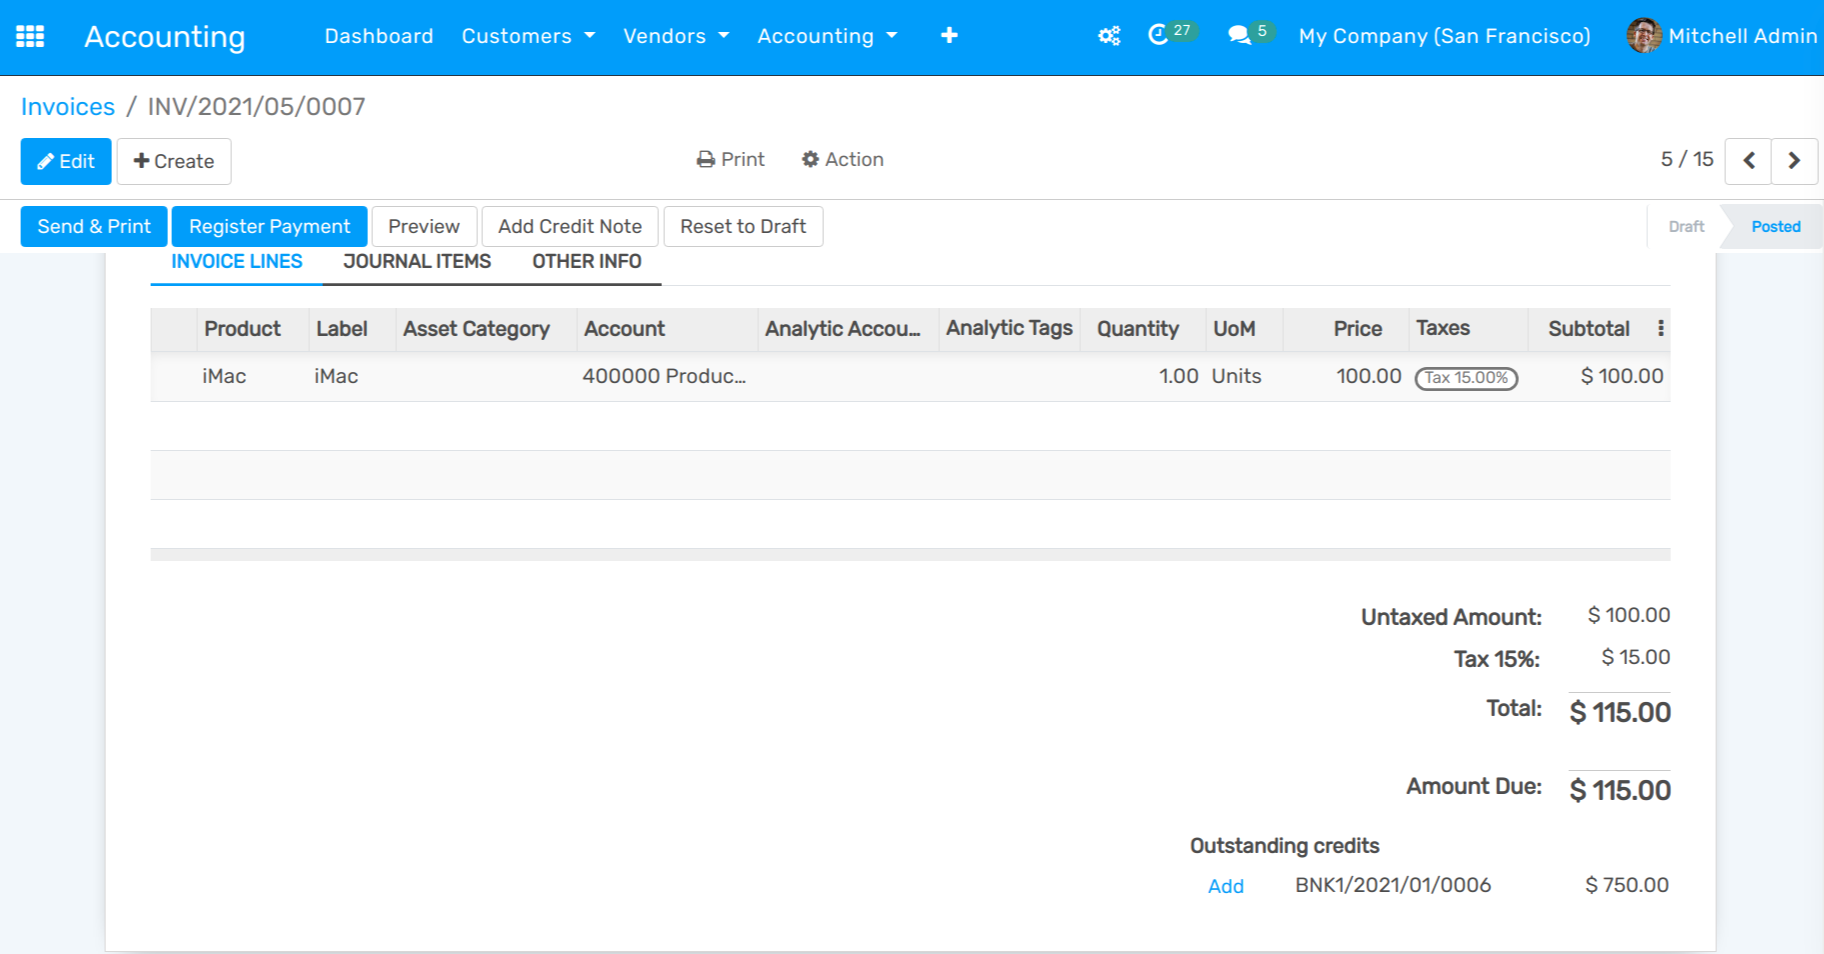Open column options kebab icon in table
Image resolution: width=1824 pixels, height=954 pixels.
(1660, 328)
